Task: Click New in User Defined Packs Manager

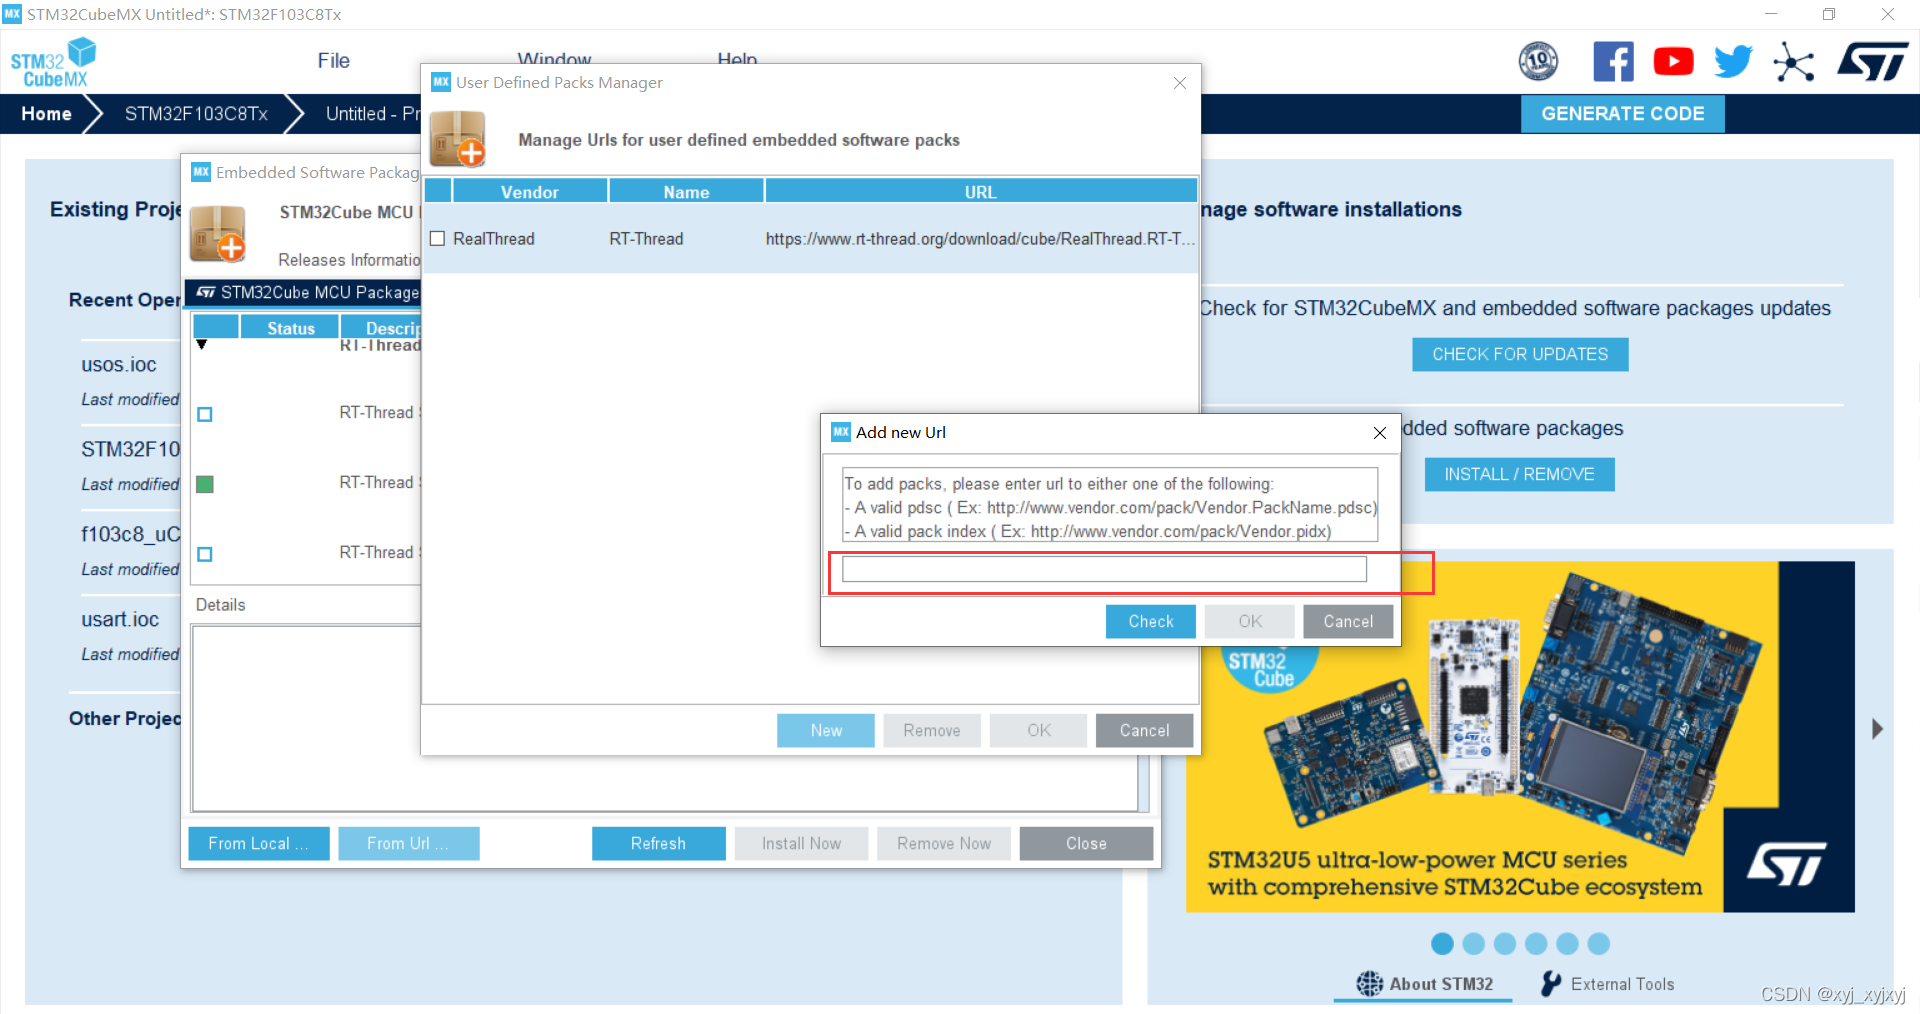Action: click(x=826, y=730)
